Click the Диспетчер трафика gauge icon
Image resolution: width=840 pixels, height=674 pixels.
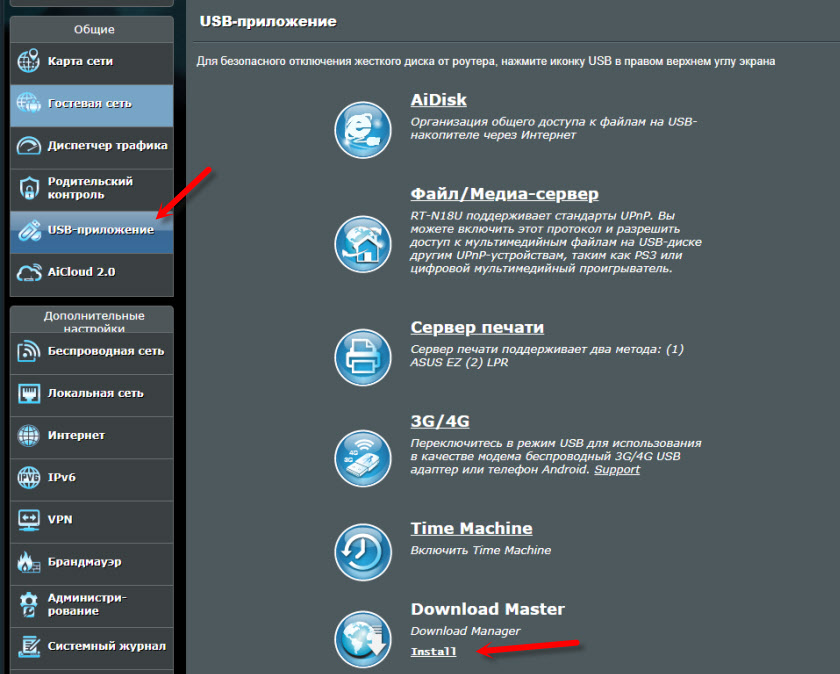point(28,145)
